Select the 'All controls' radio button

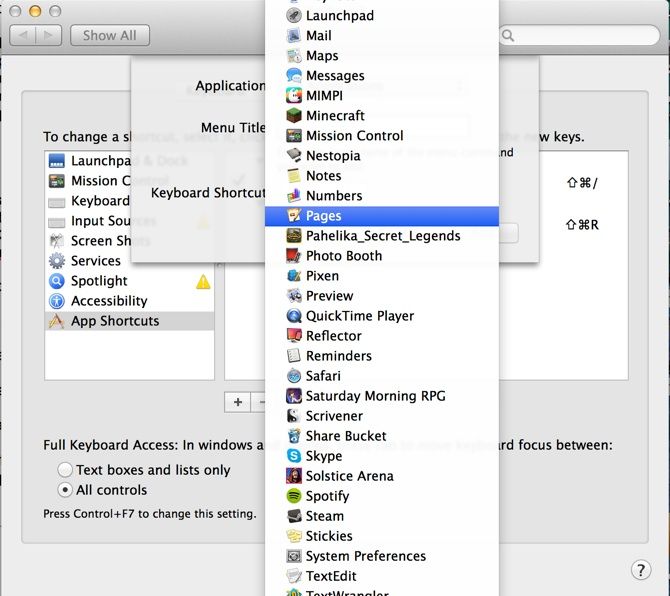66,490
